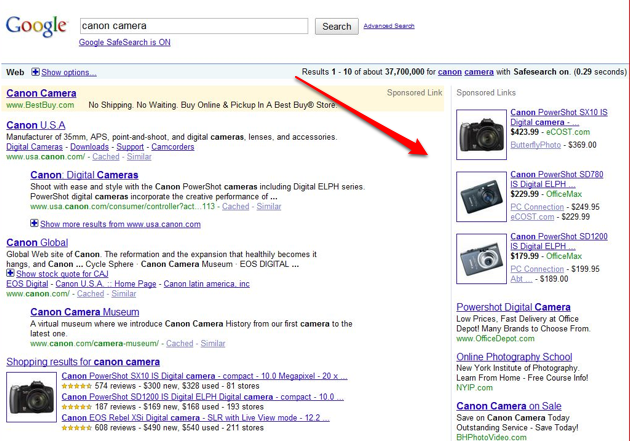630x441 pixels.
Task: Open Canon EOS Rebel XSi shopping link
Action: click(196, 418)
